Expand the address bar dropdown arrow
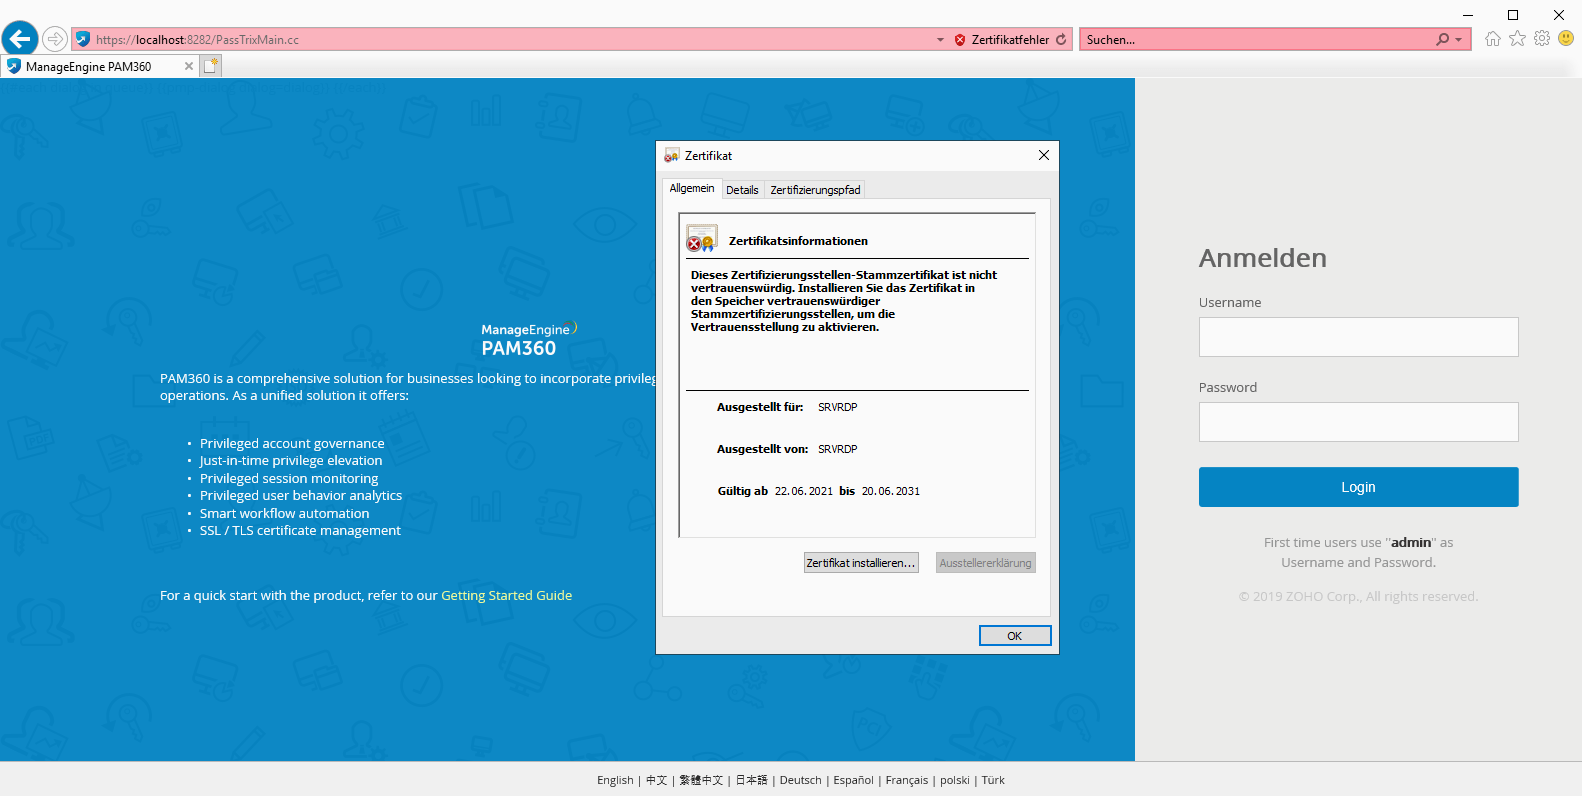The width and height of the screenshot is (1582, 796). pyautogui.click(x=940, y=40)
